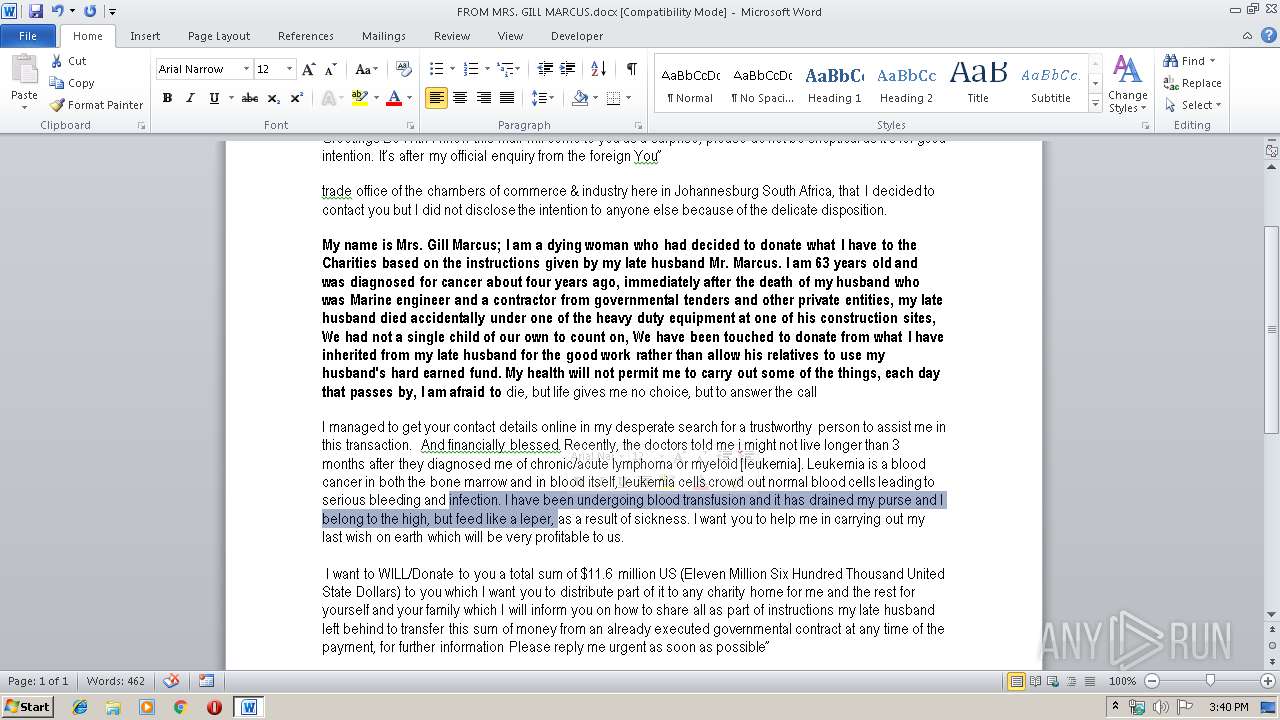This screenshot has width=1280, height=720.
Task: Apply superscript formatting
Action: coord(297,98)
